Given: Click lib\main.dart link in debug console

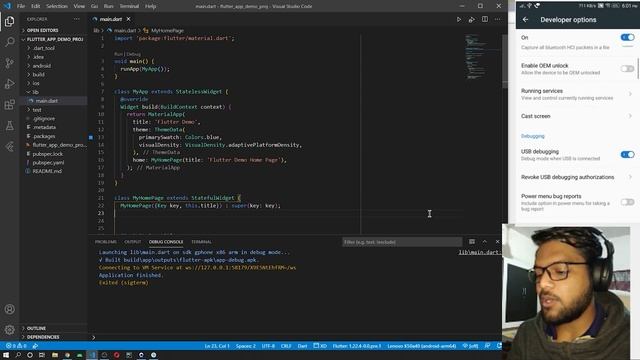Looking at the screenshot, I should click(x=479, y=252).
